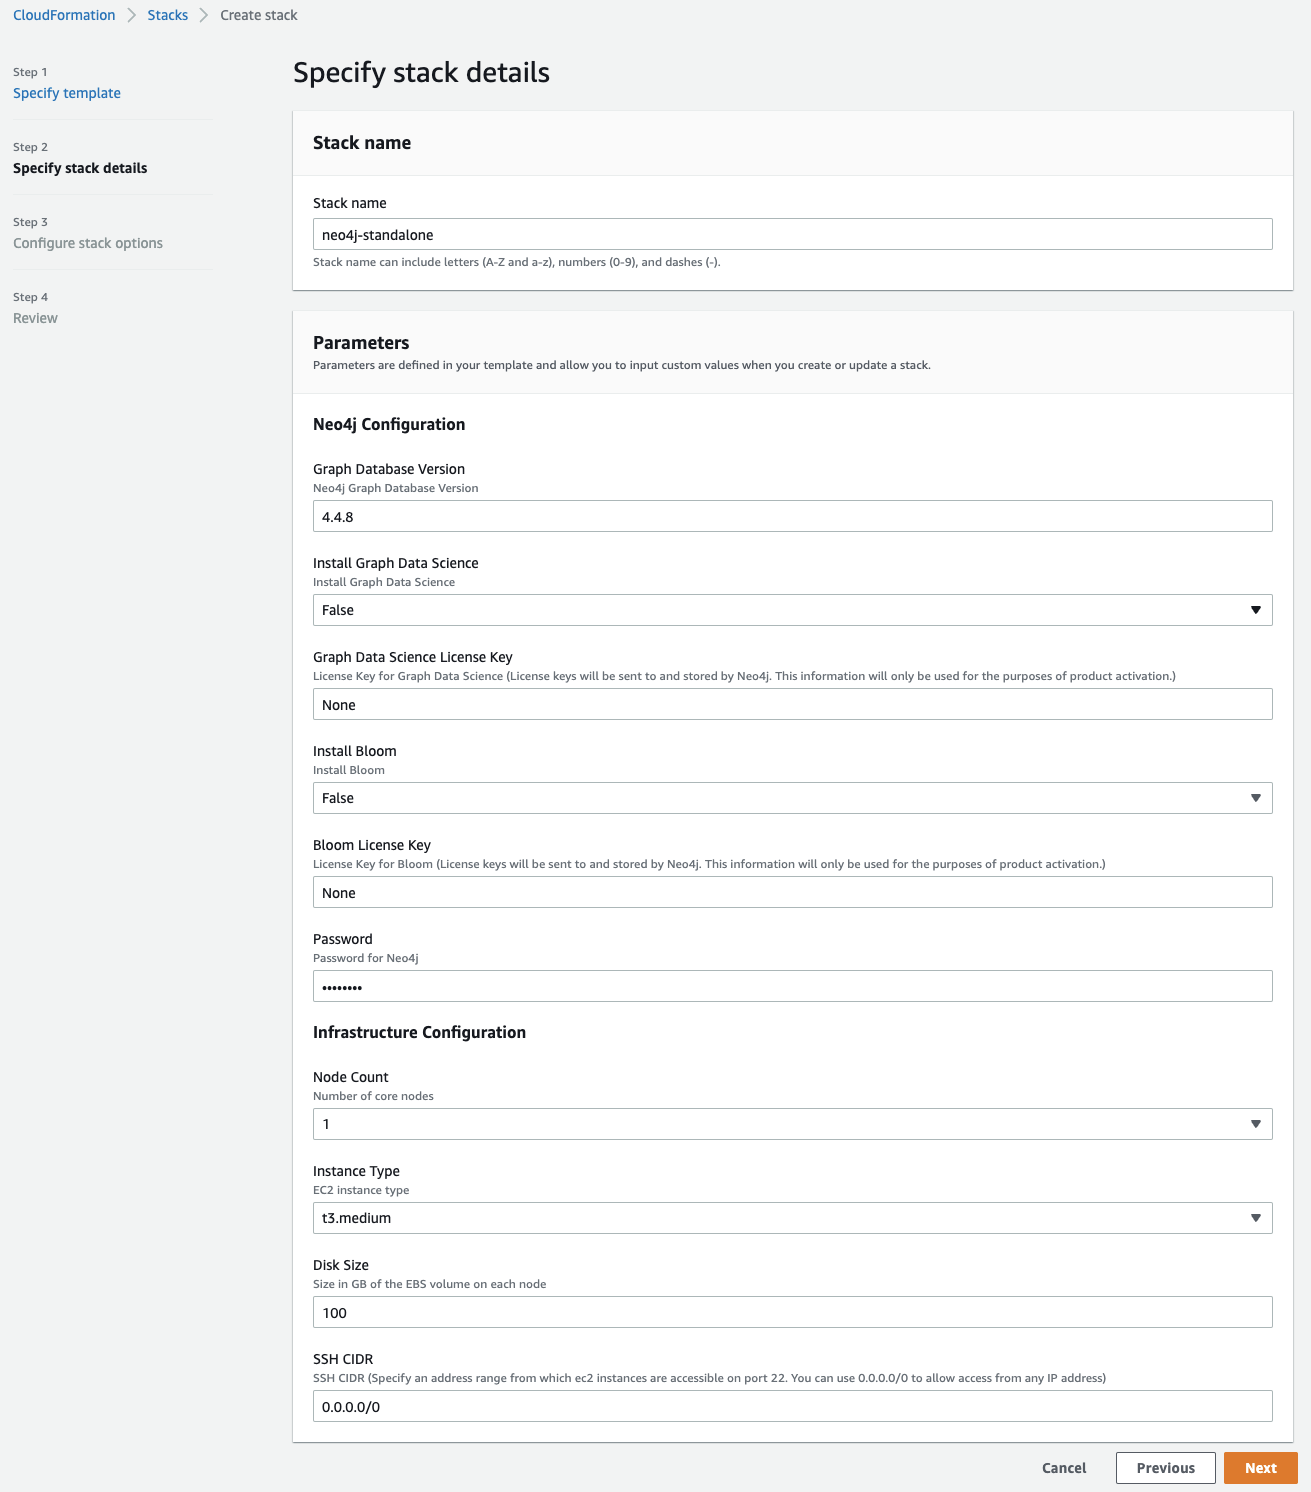Open the CloudFormation breadcrumb link
Image resolution: width=1311 pixels, height=1492 pixels.
[63, 15]
